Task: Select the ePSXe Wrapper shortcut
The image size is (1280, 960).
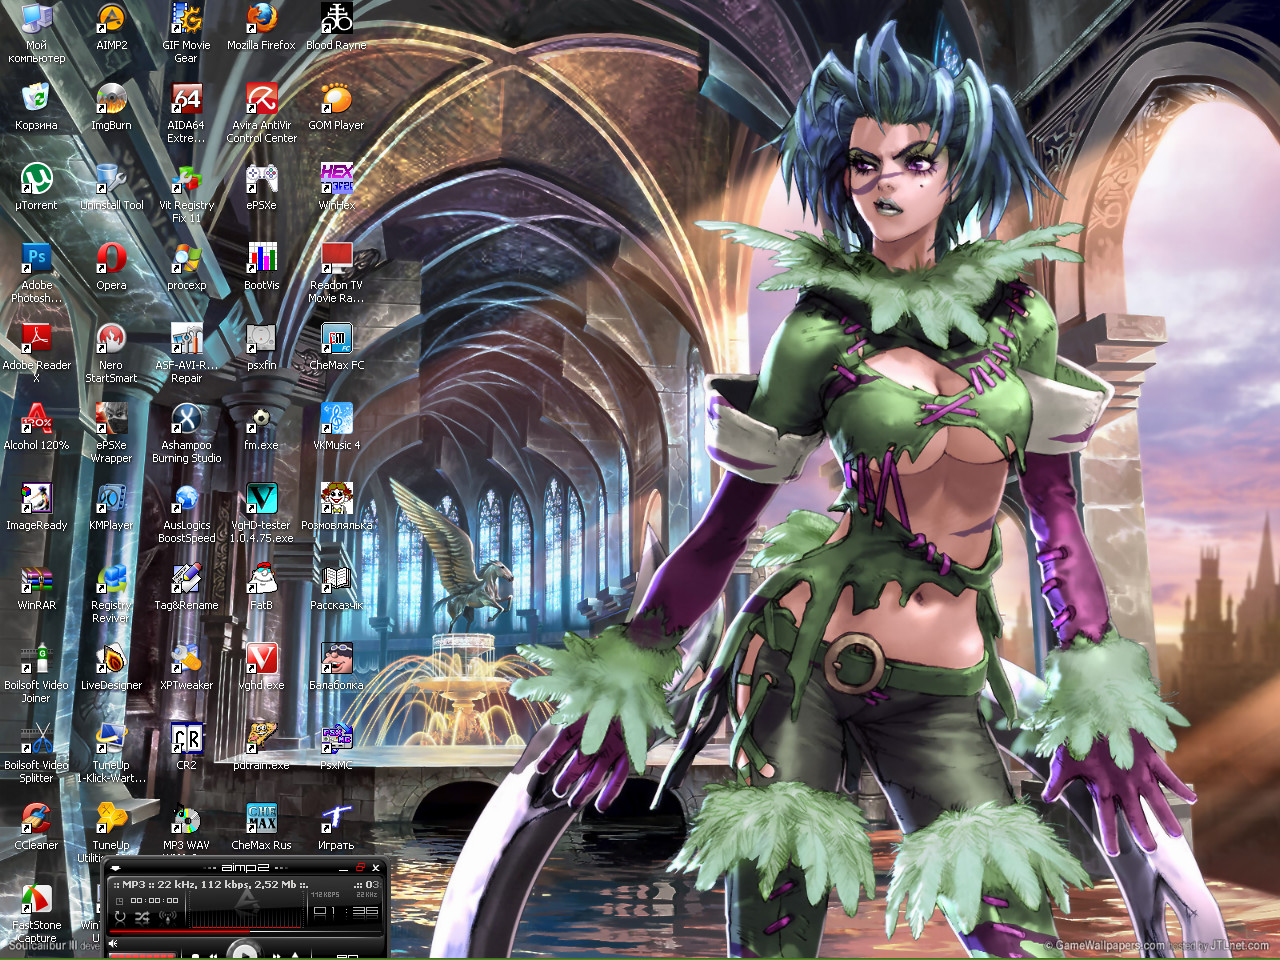Action: pos(111,419)
